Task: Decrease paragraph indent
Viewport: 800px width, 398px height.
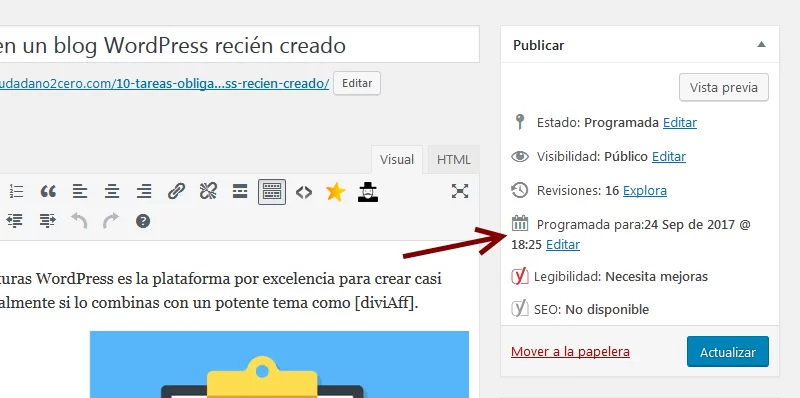Action: 15,221
